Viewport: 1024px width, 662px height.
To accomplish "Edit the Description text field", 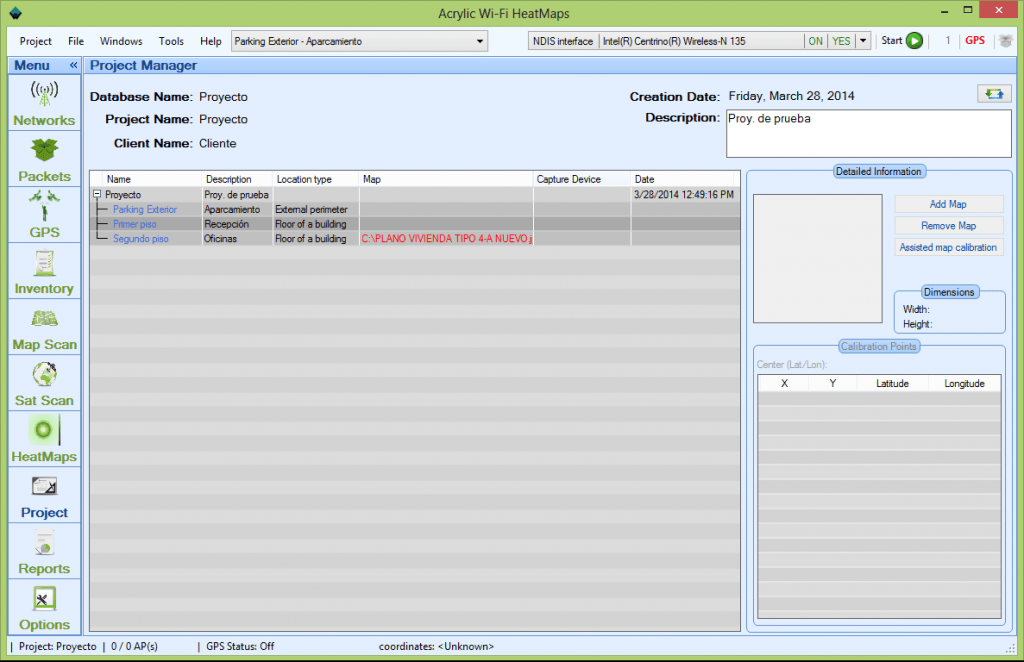I will (x=868, y=132).
